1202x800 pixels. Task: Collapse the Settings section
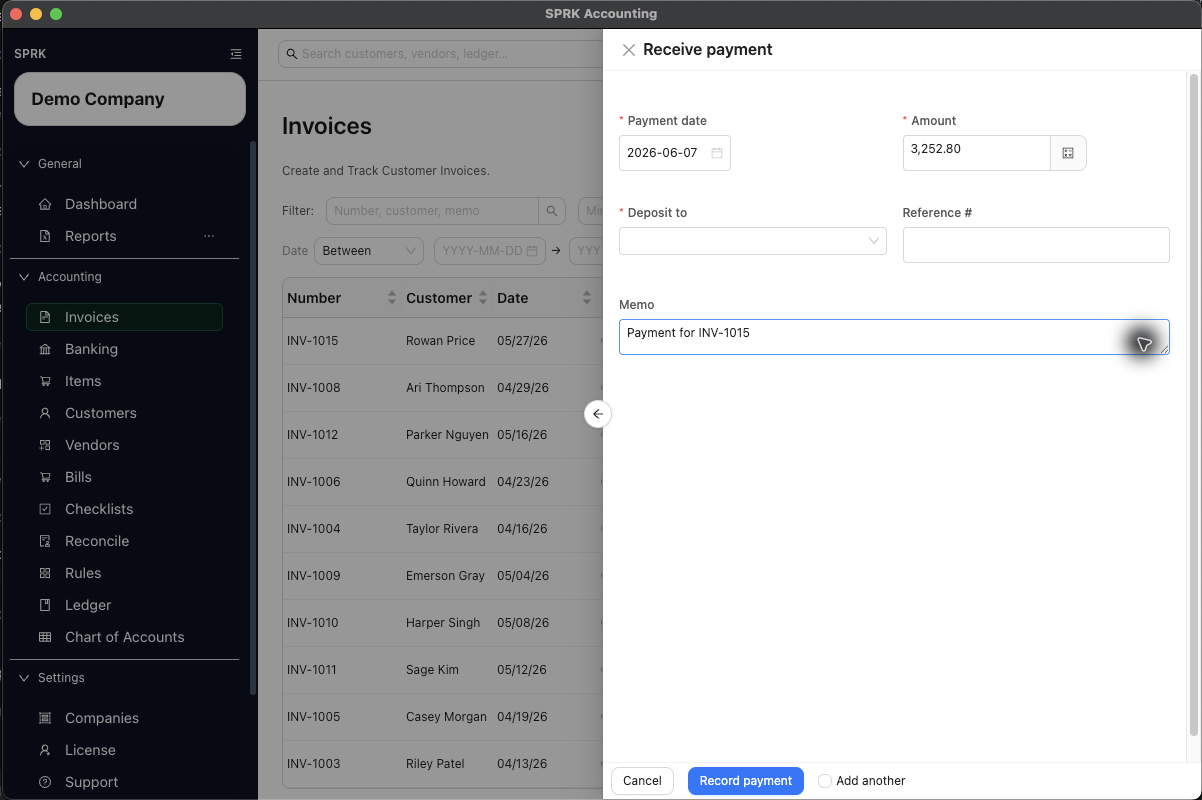point(25,678)
